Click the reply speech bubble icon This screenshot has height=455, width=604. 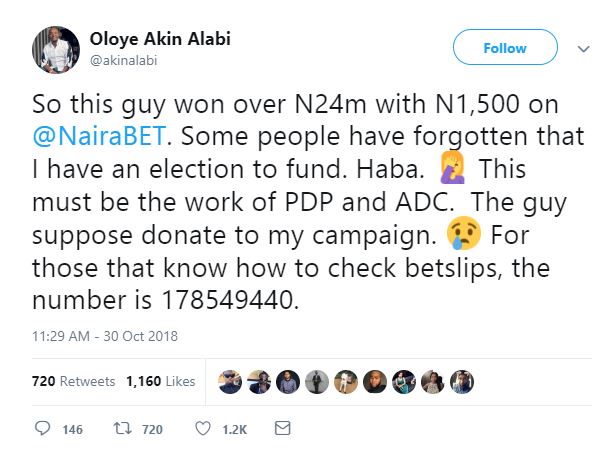click(42, 428)
